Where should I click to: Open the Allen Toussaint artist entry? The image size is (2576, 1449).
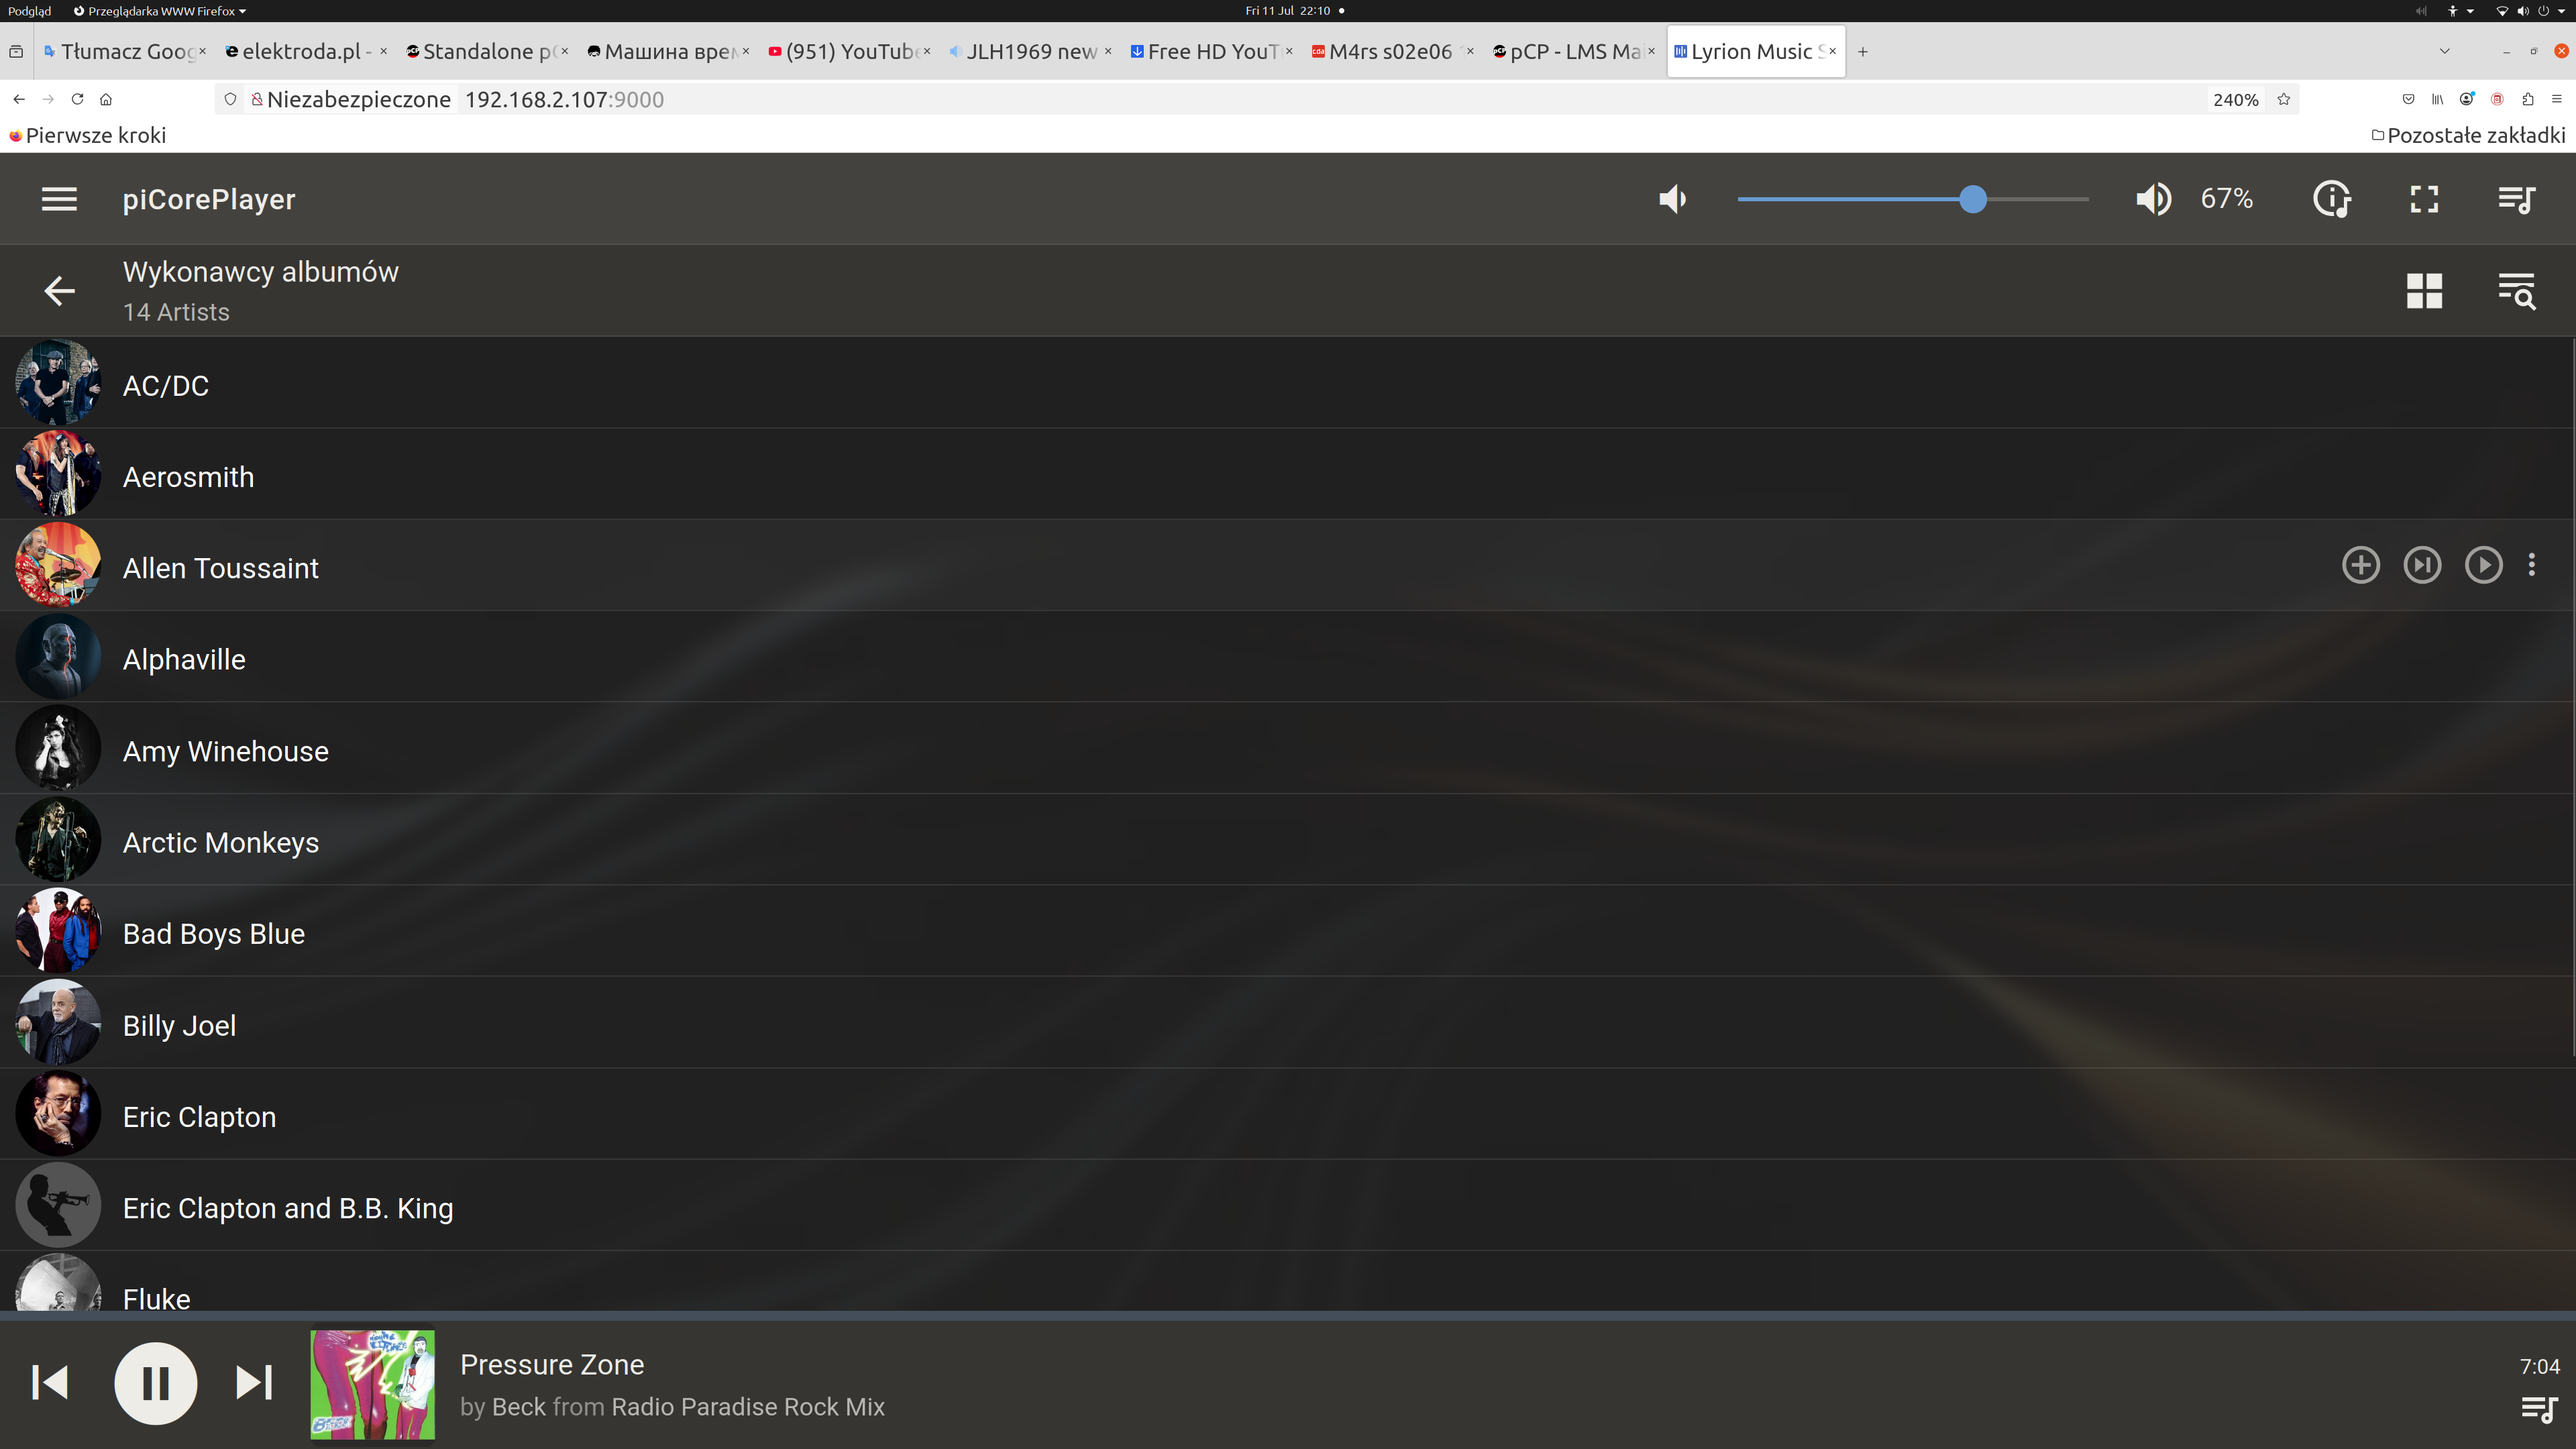[x=1288, y=565]
